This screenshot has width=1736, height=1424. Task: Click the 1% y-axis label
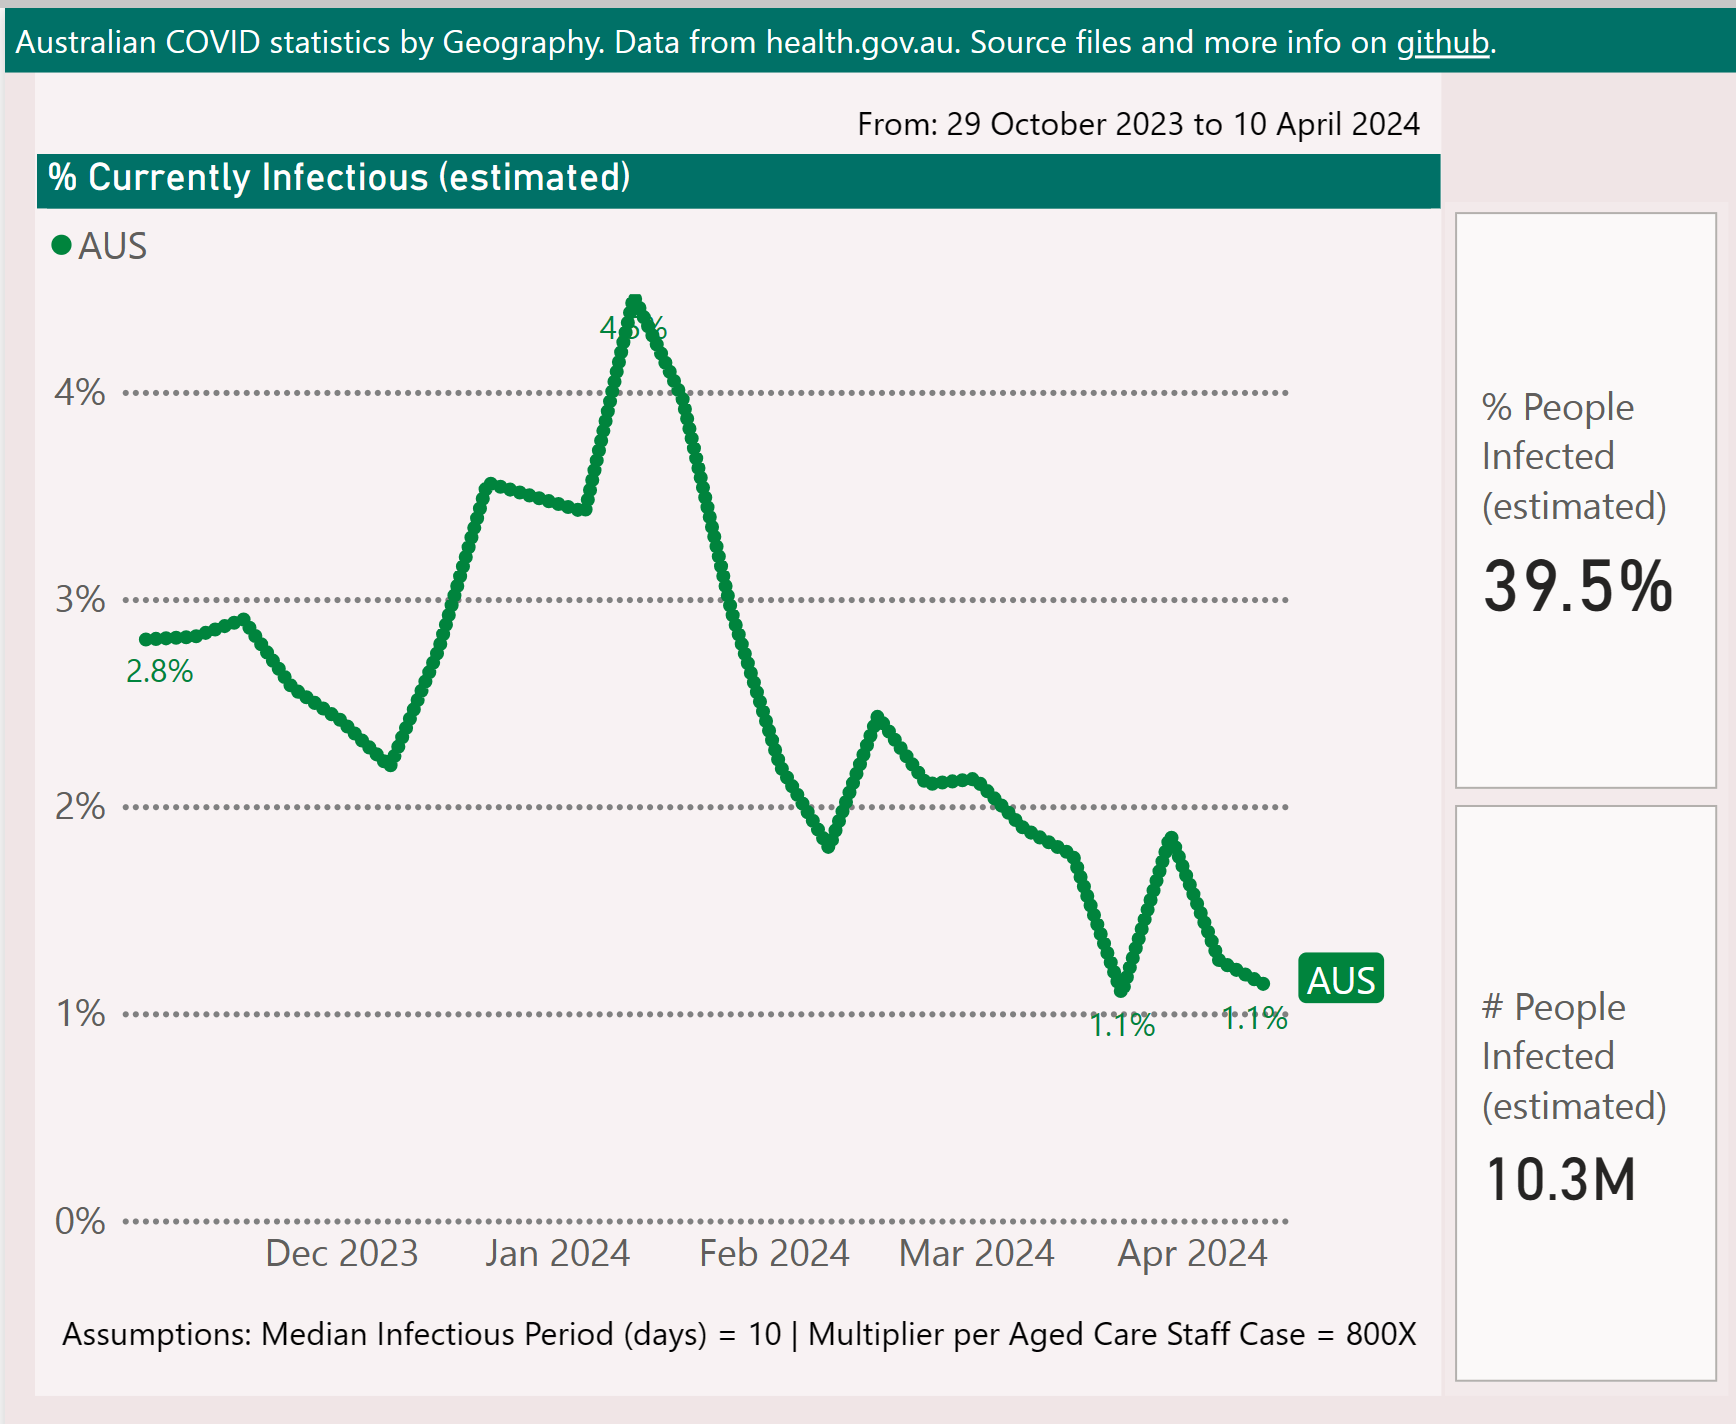point(80,1013)
